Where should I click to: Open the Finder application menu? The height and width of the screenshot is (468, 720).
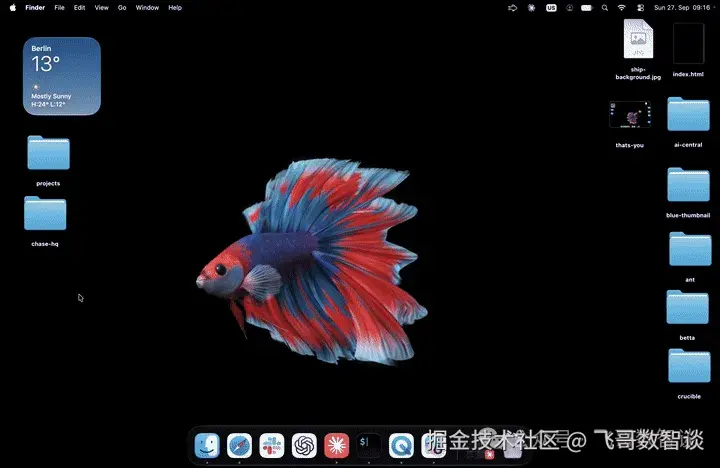35,8
